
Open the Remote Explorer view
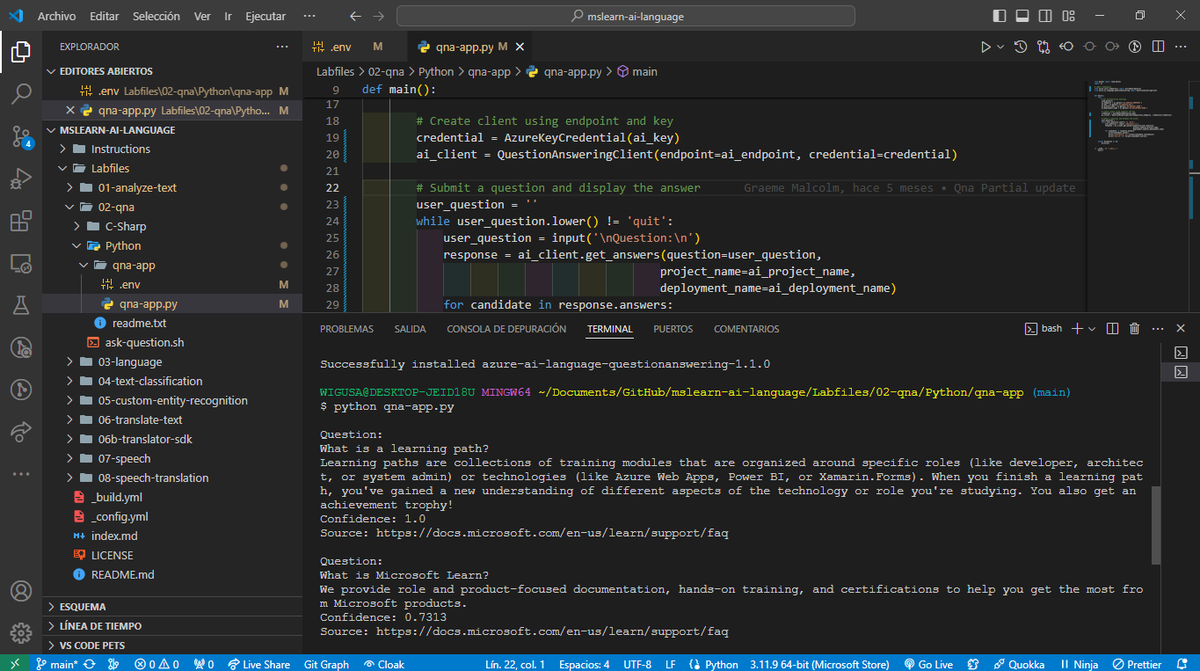tap(21, 264)
